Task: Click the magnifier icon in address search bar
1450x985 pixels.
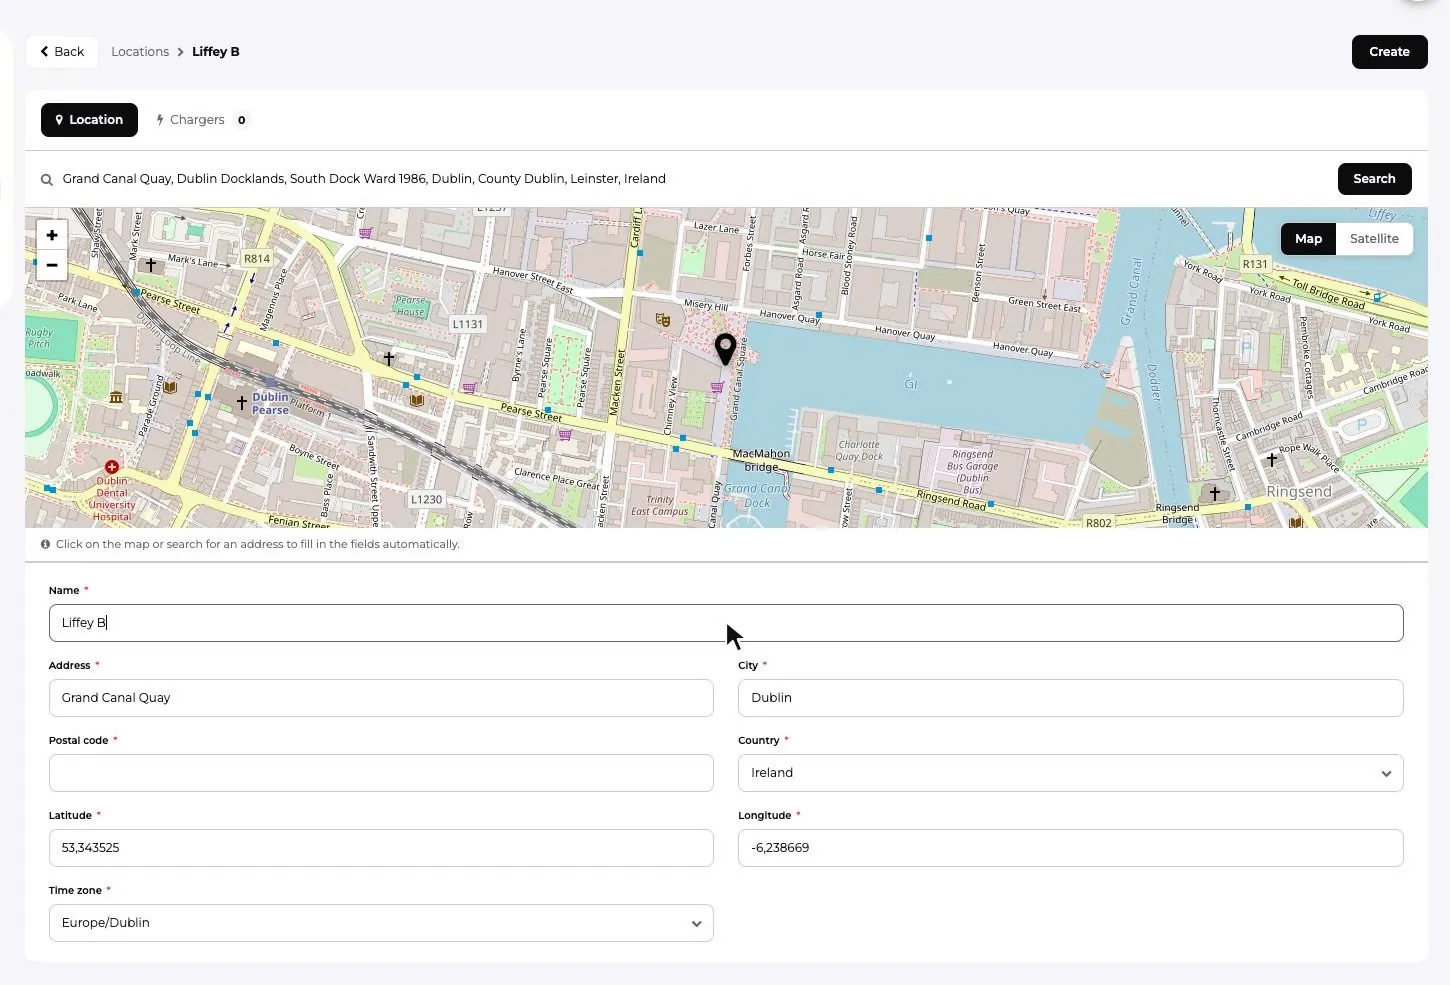Action: 46,180
